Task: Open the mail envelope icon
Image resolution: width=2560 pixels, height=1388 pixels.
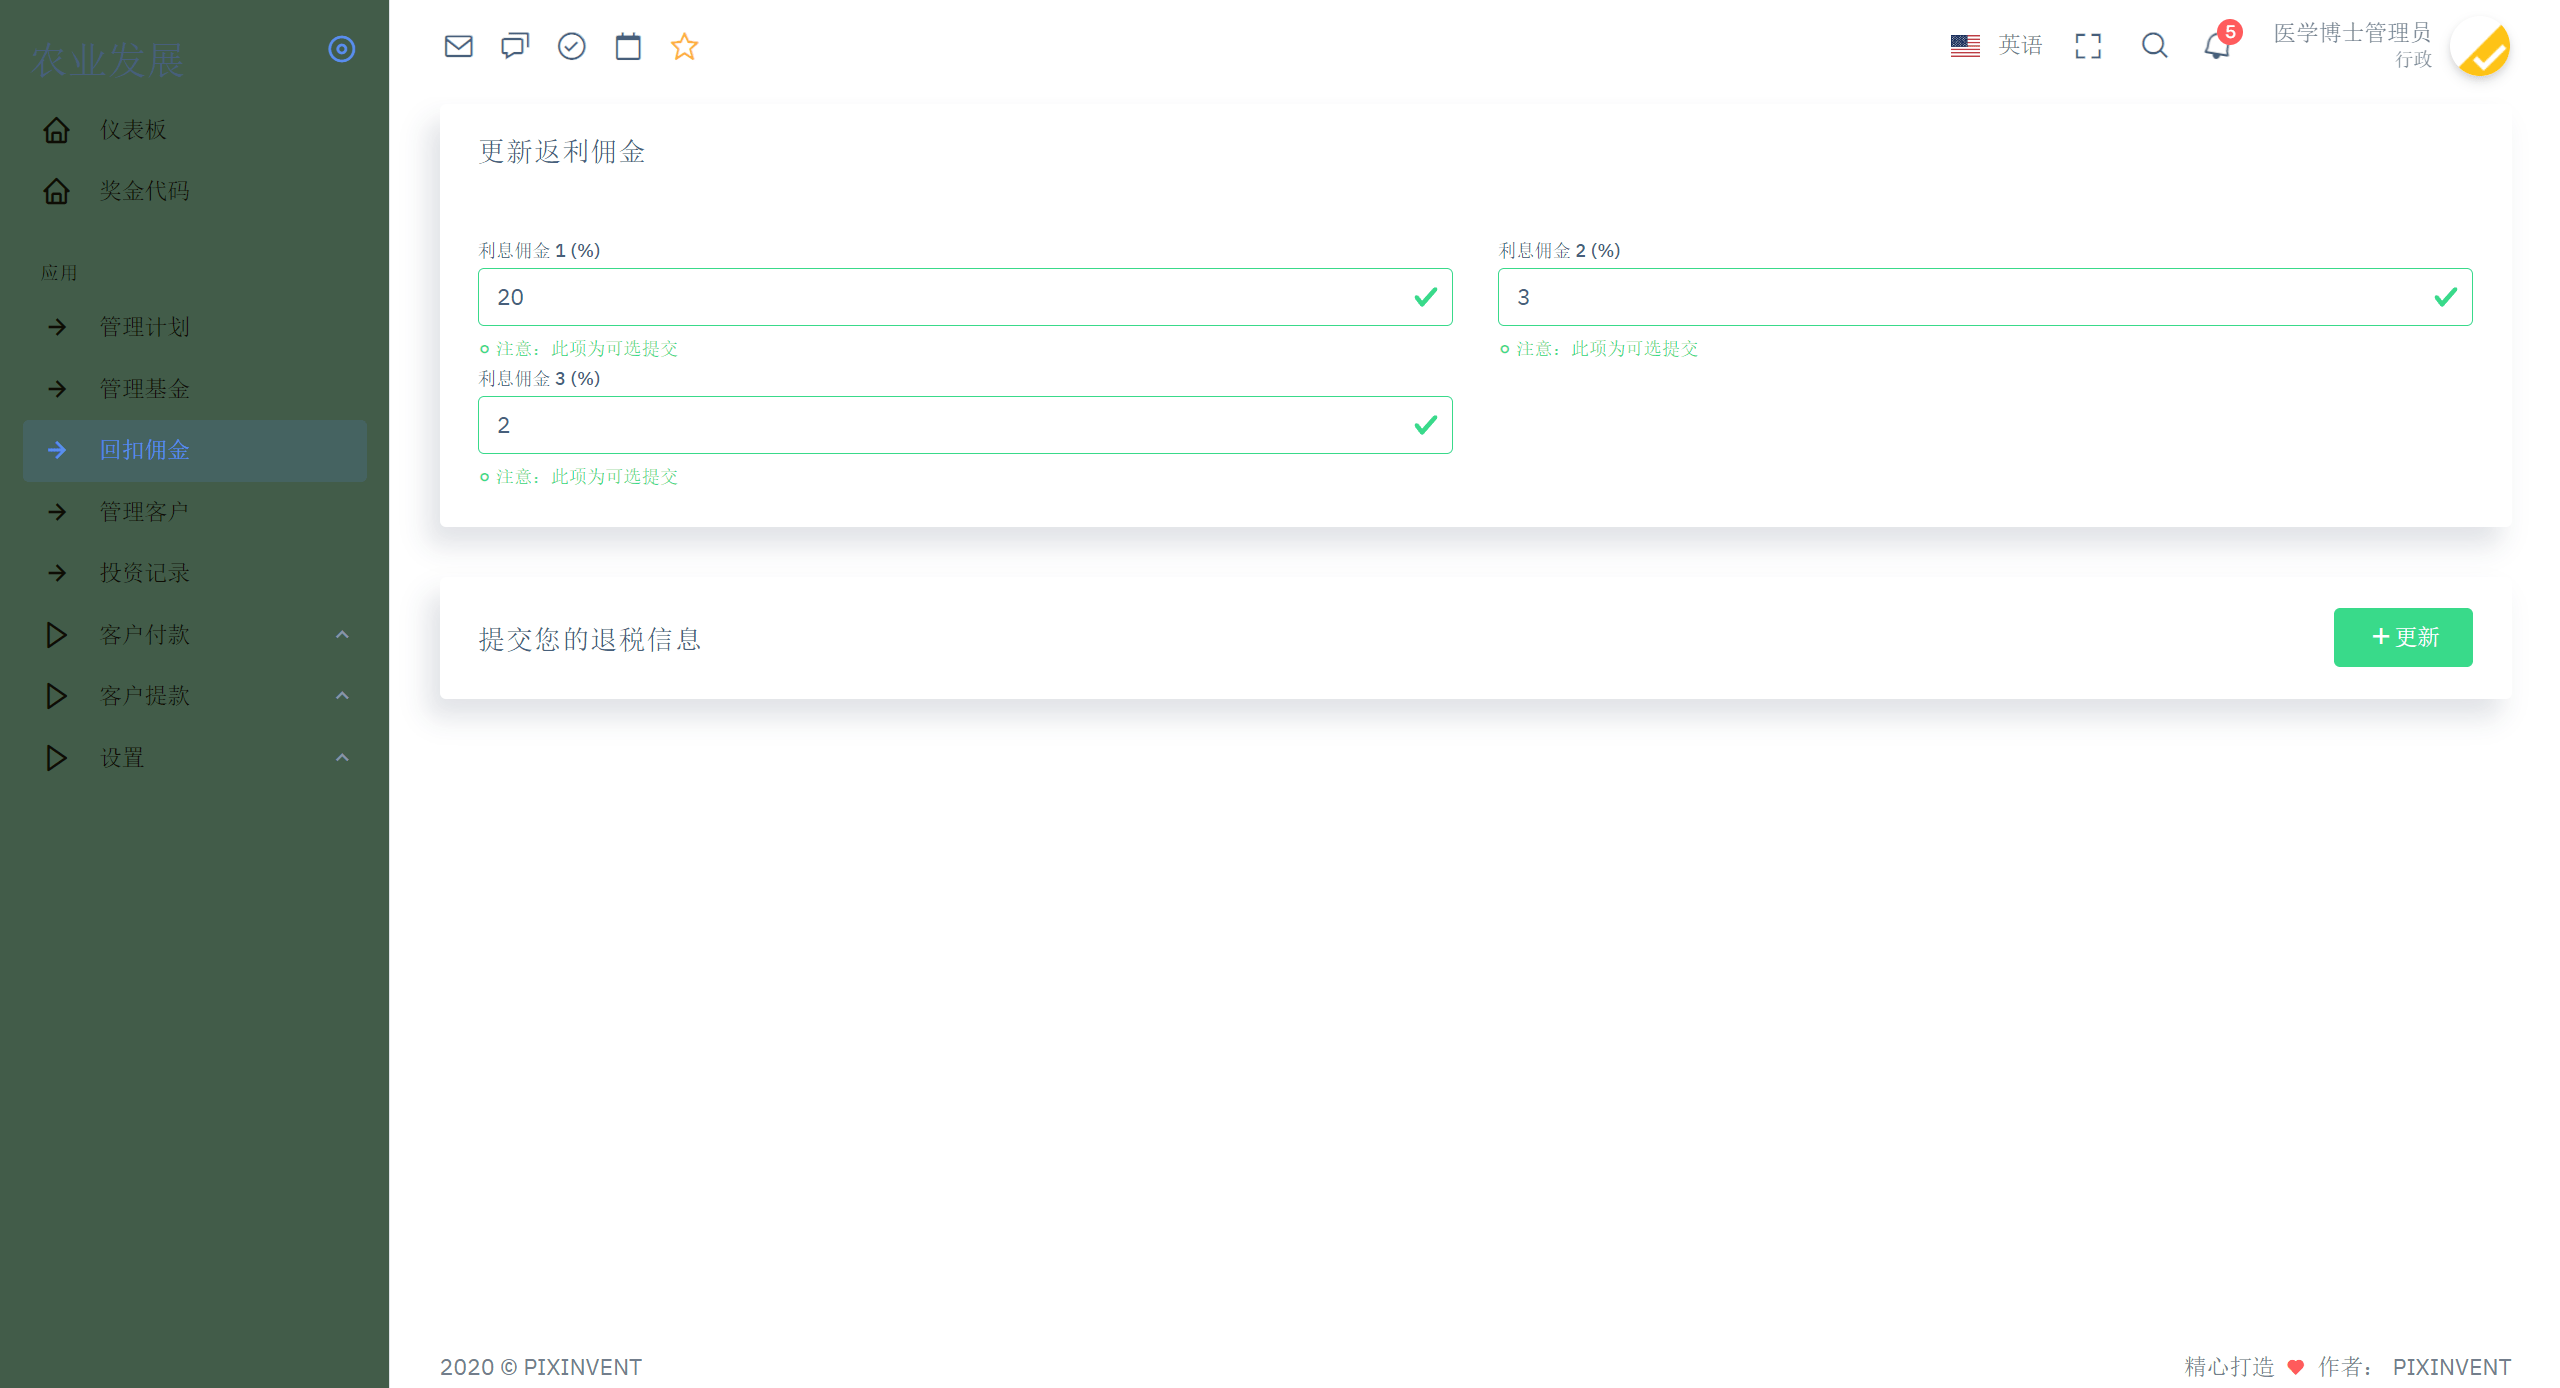Action: pos(458,46)
